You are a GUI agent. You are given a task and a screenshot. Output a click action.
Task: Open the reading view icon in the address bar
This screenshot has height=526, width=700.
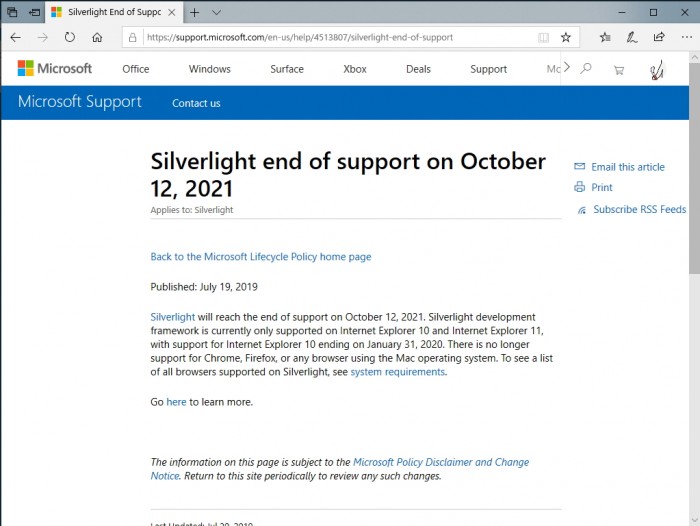coord(543,37)
